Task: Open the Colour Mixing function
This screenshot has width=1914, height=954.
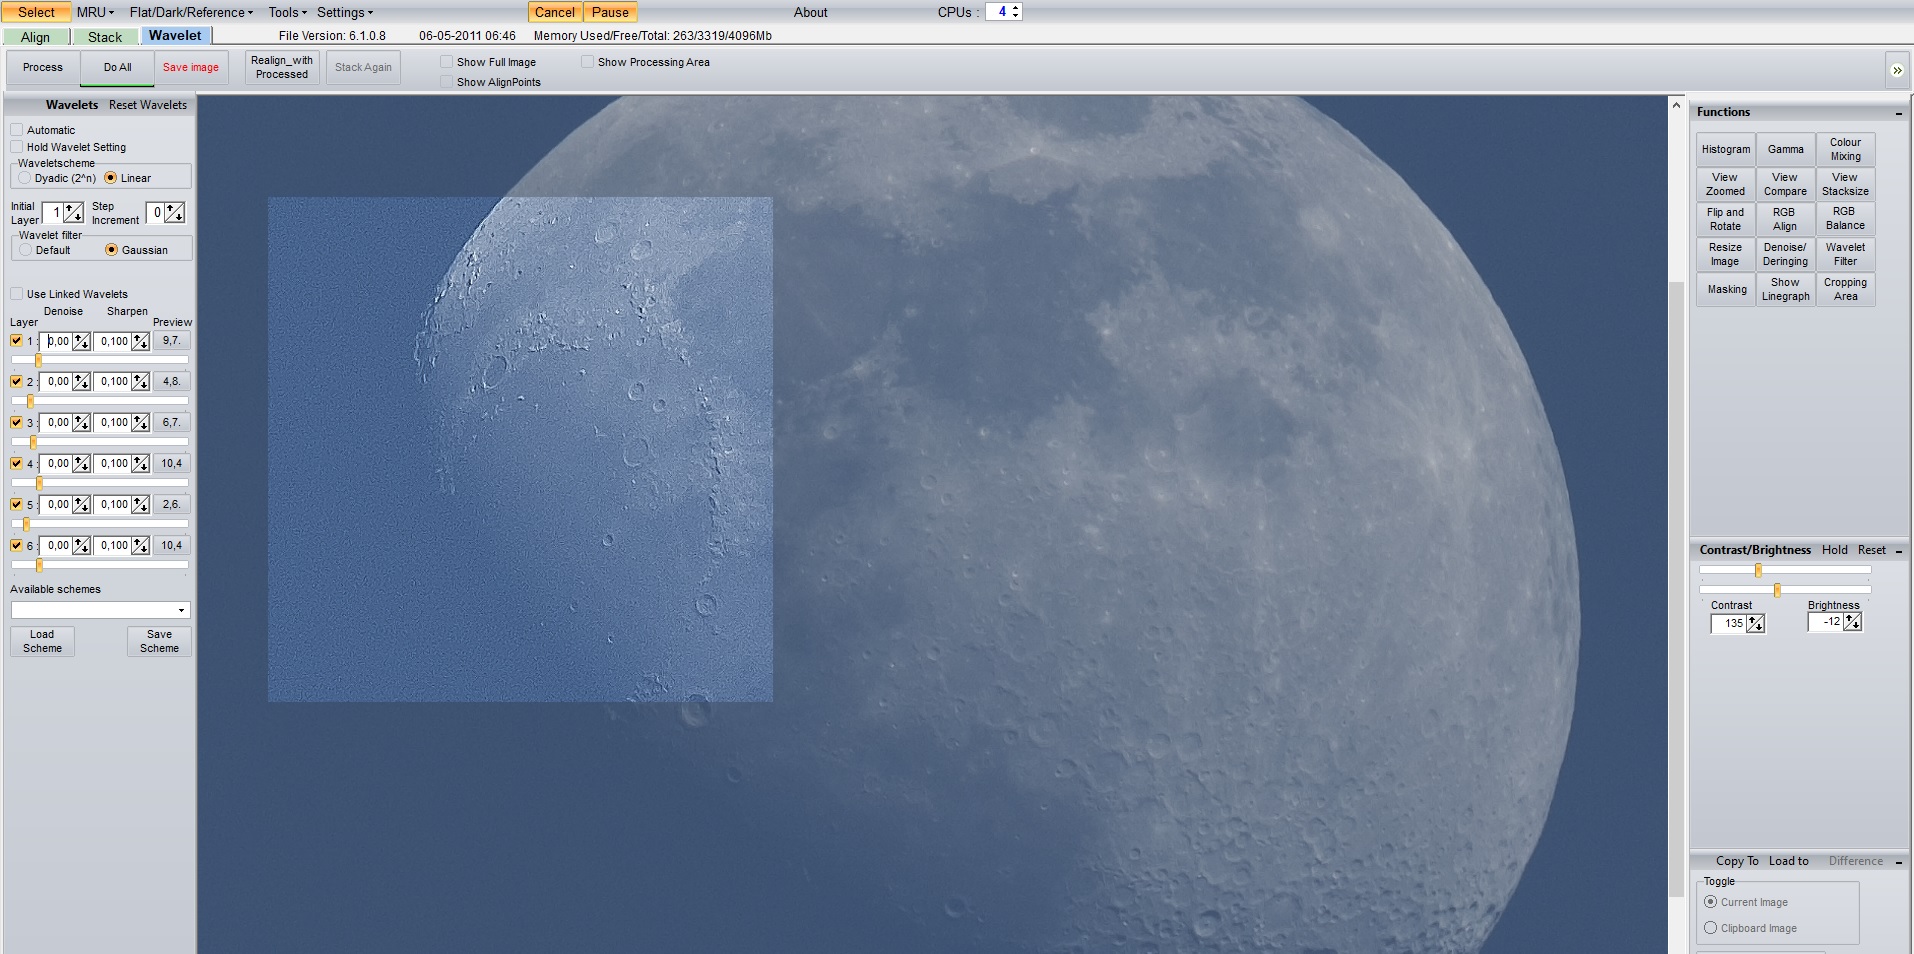Action: [x=1845, y=150]
